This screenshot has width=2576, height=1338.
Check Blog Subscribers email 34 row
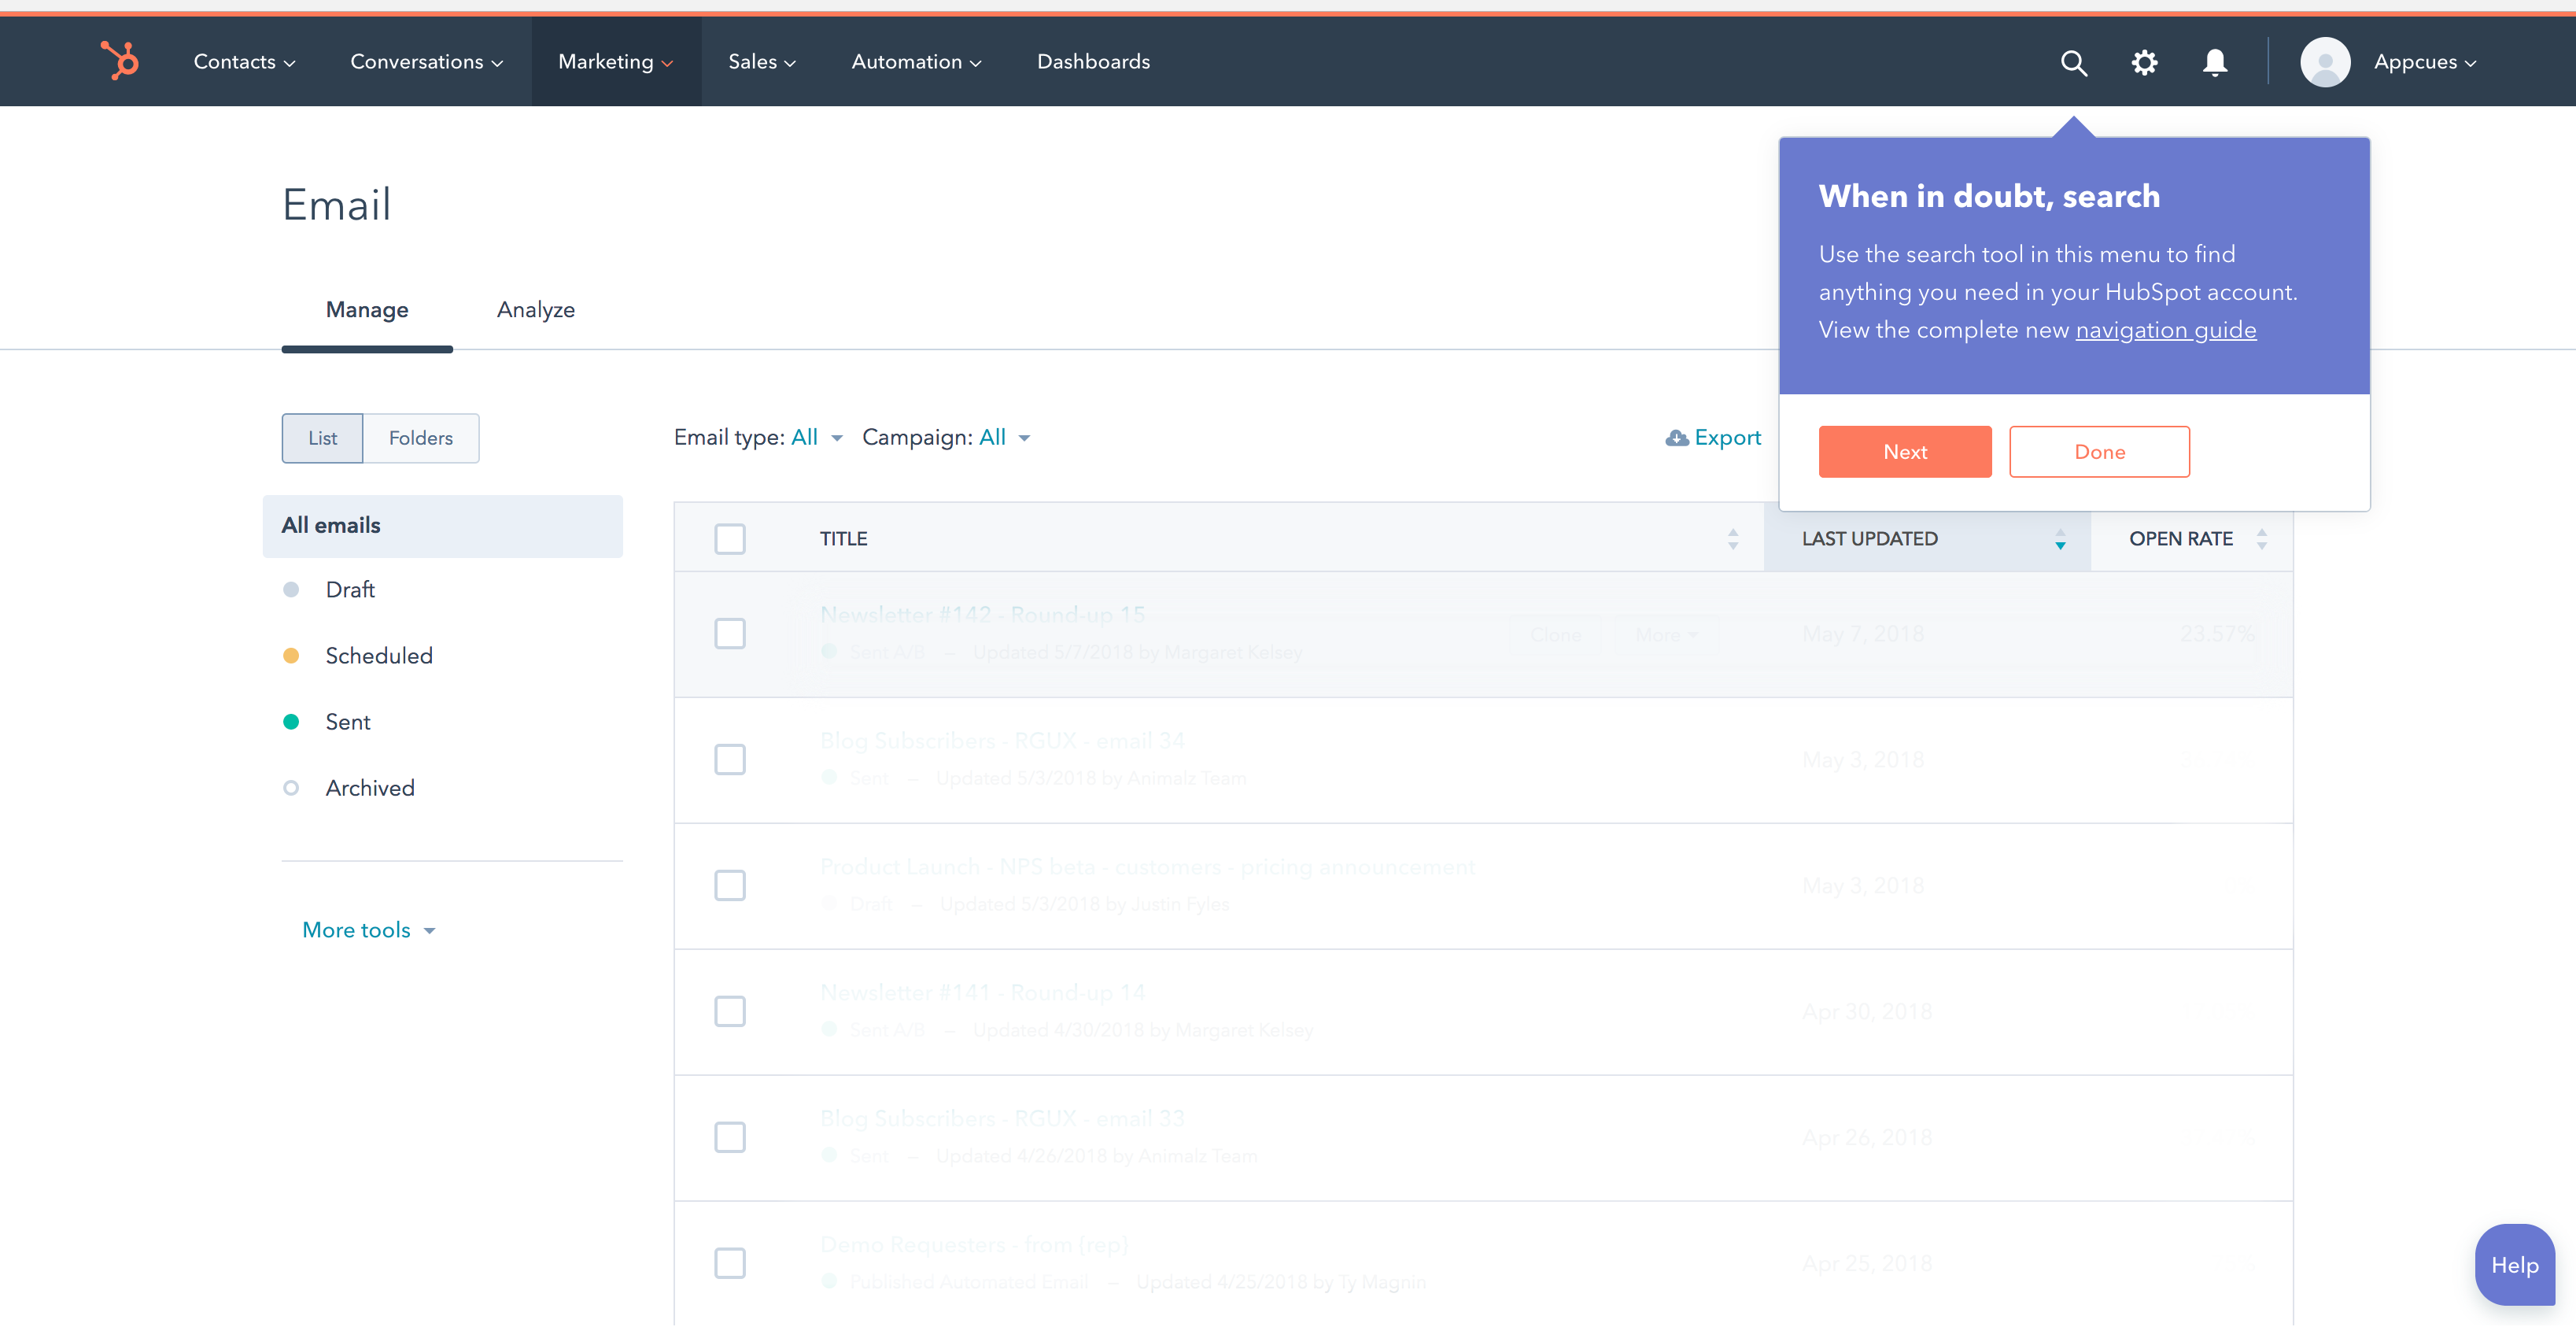point(729,760)
